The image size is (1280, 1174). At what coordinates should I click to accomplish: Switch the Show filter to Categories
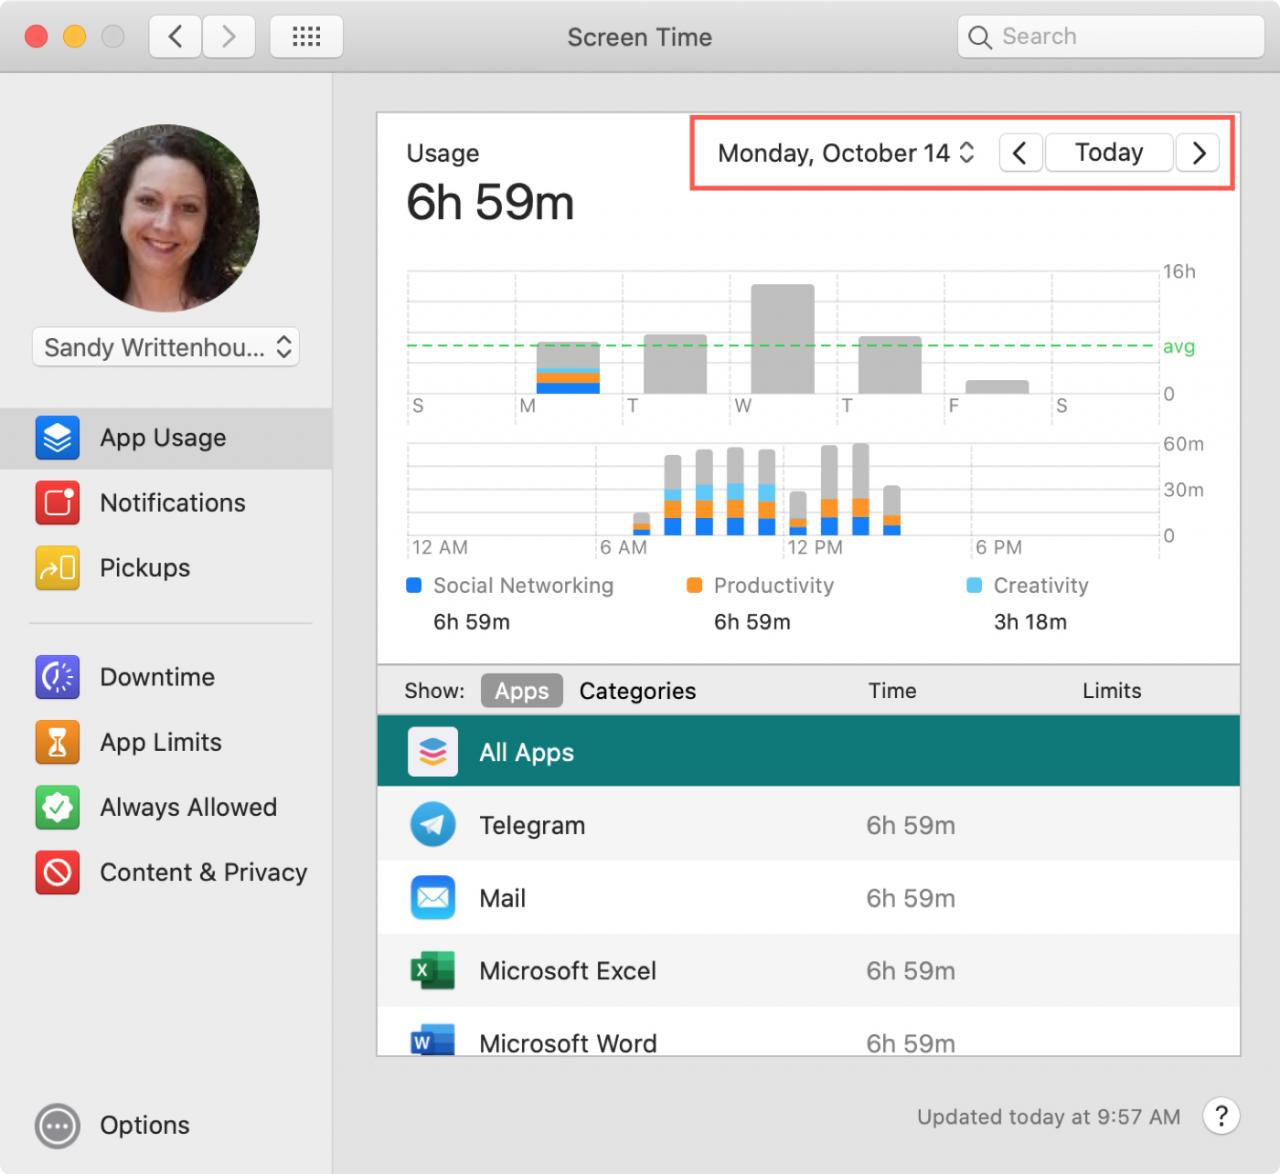[x=638, y=691]
